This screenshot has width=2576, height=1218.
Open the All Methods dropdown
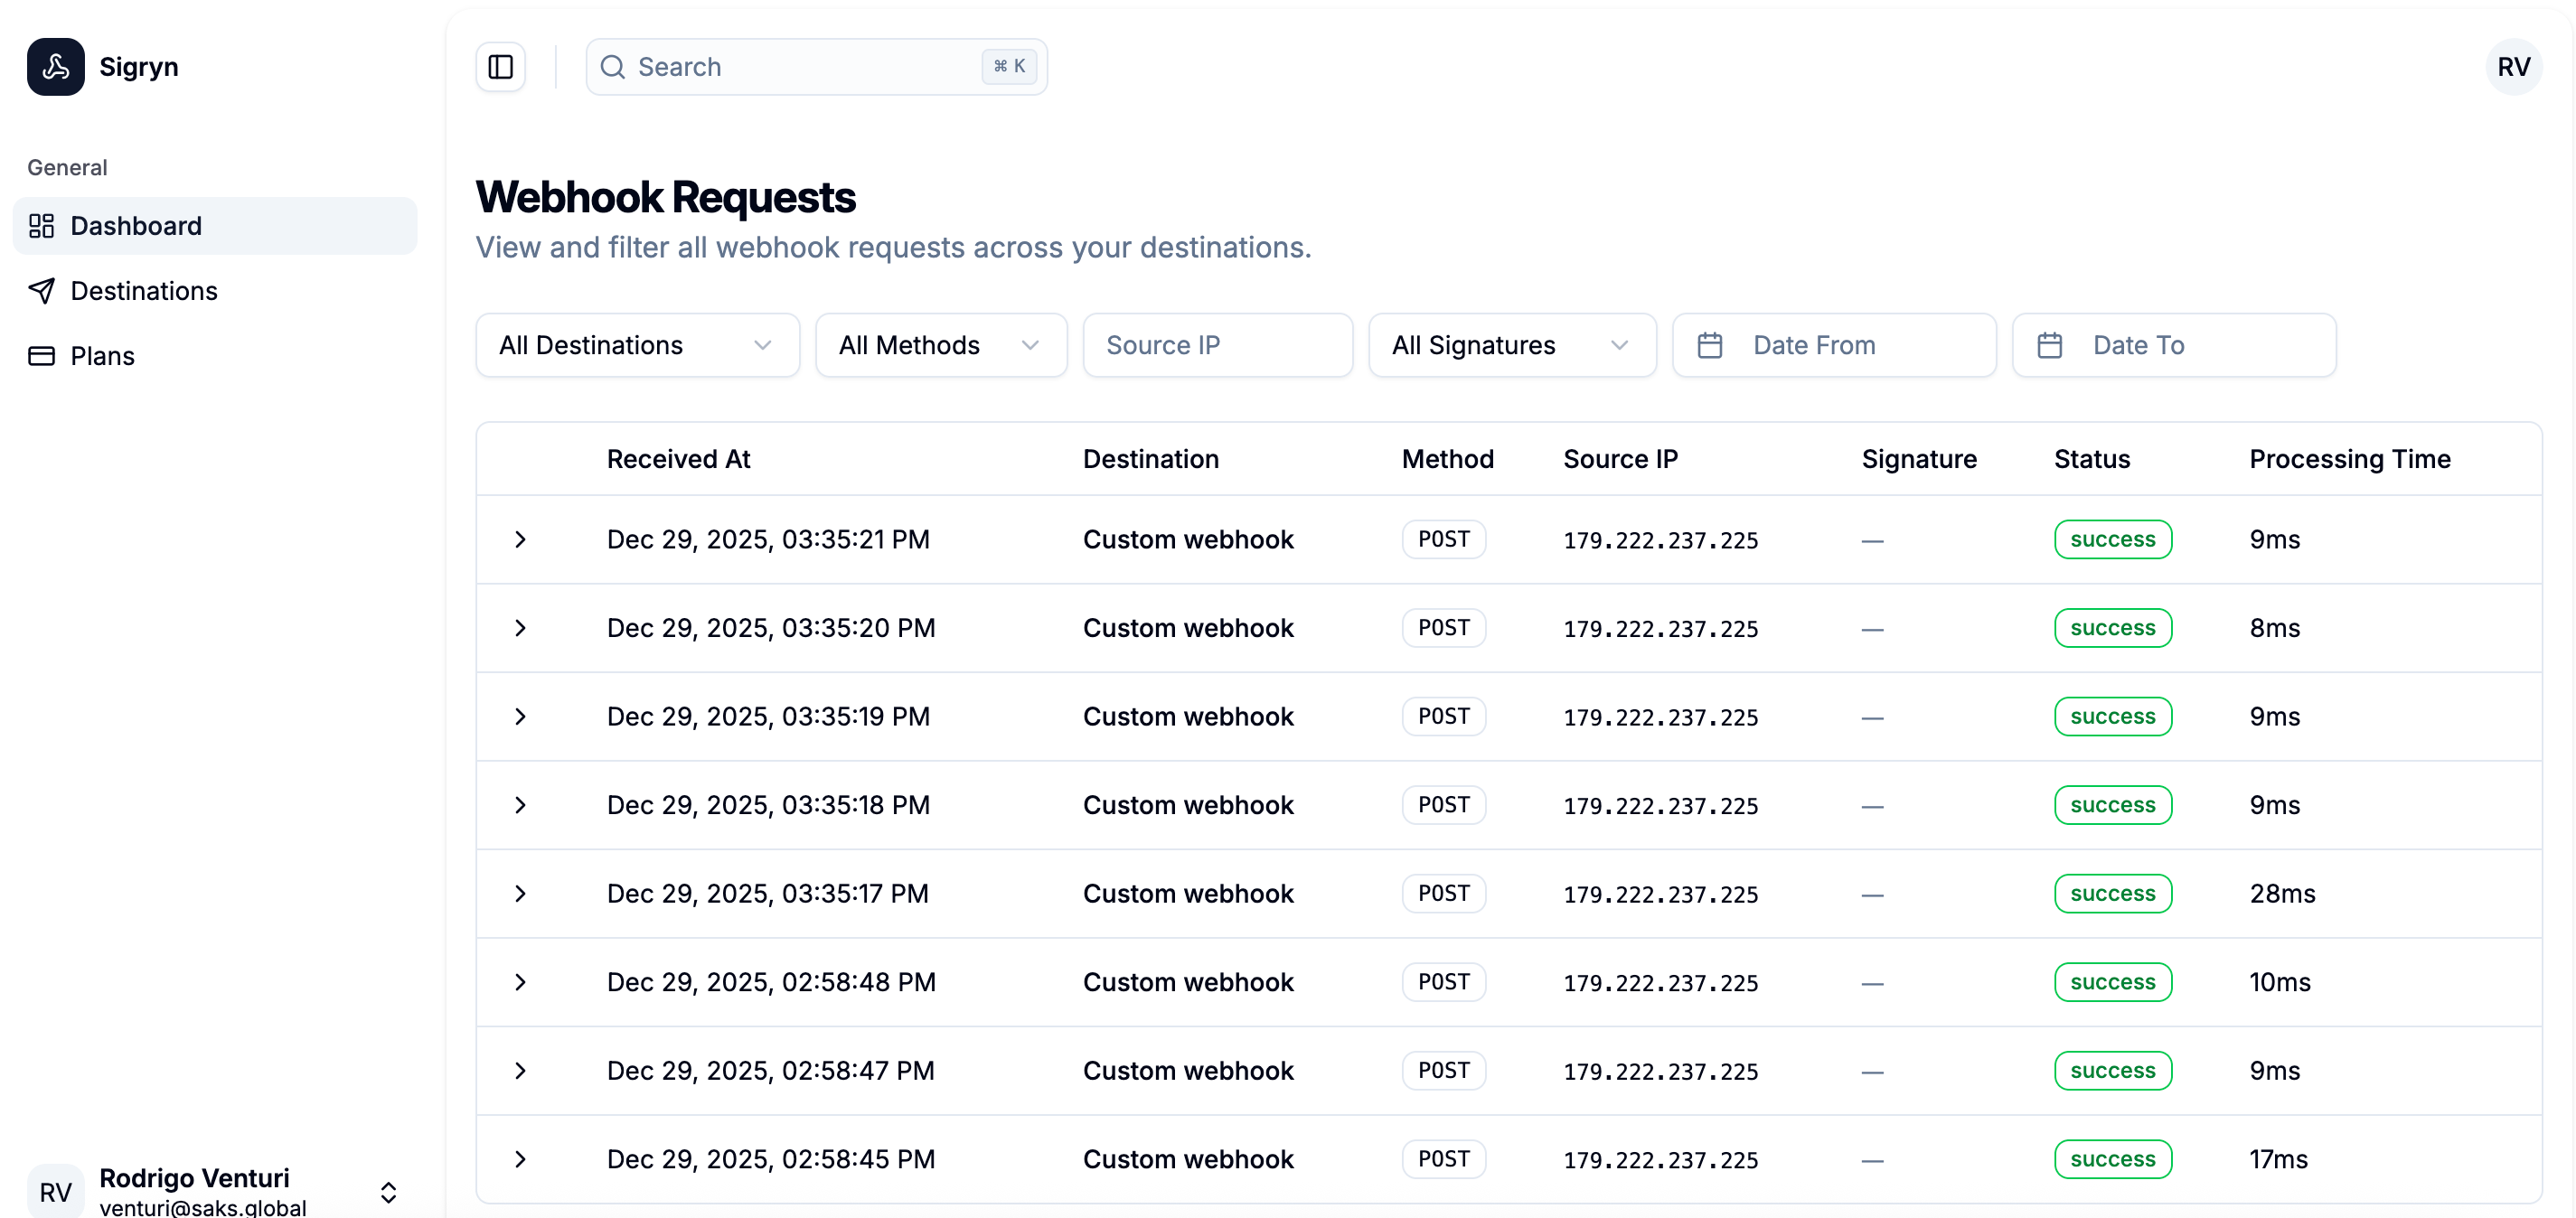[x=941, y=344]
